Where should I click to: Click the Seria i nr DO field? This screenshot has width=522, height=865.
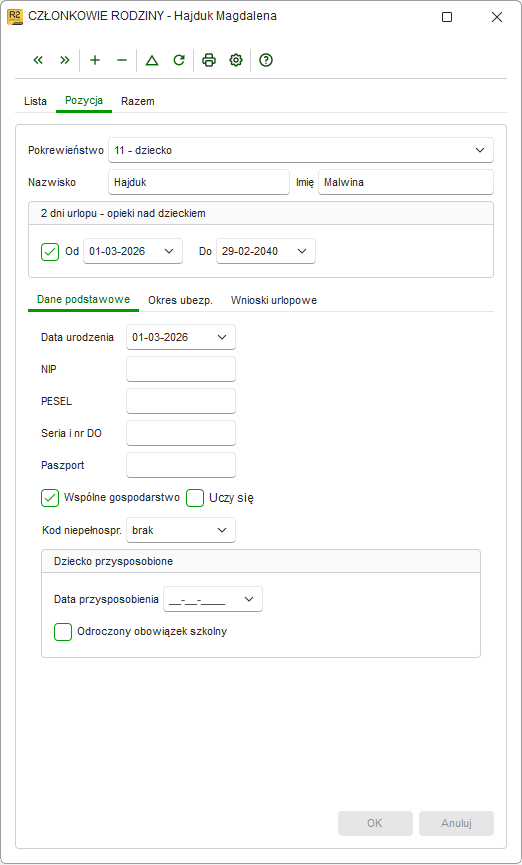(181, 433)
